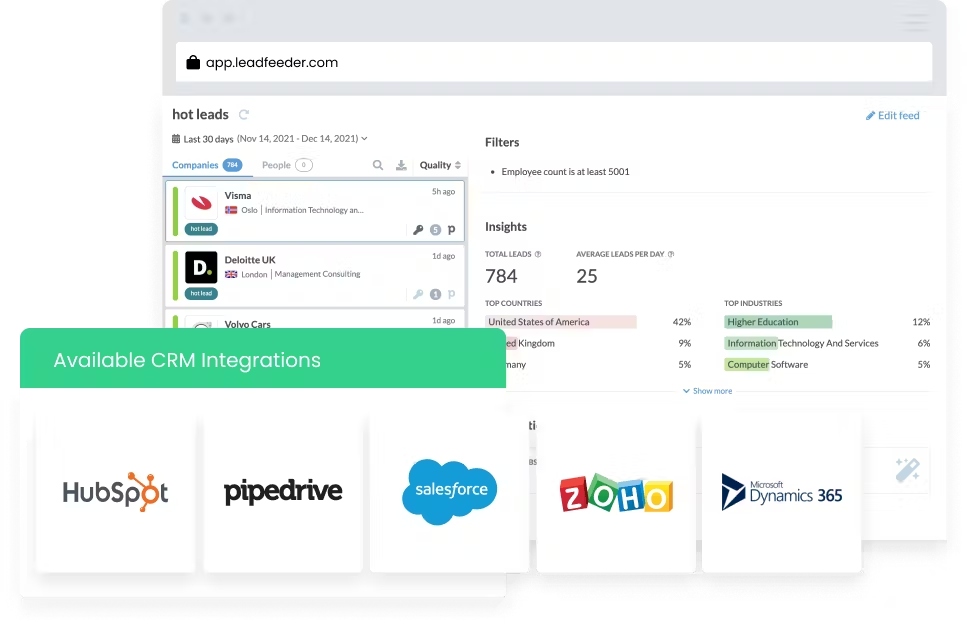Click the app.leadfeeder.com address bar
The image size is (967, 627).
click(553, 62)
